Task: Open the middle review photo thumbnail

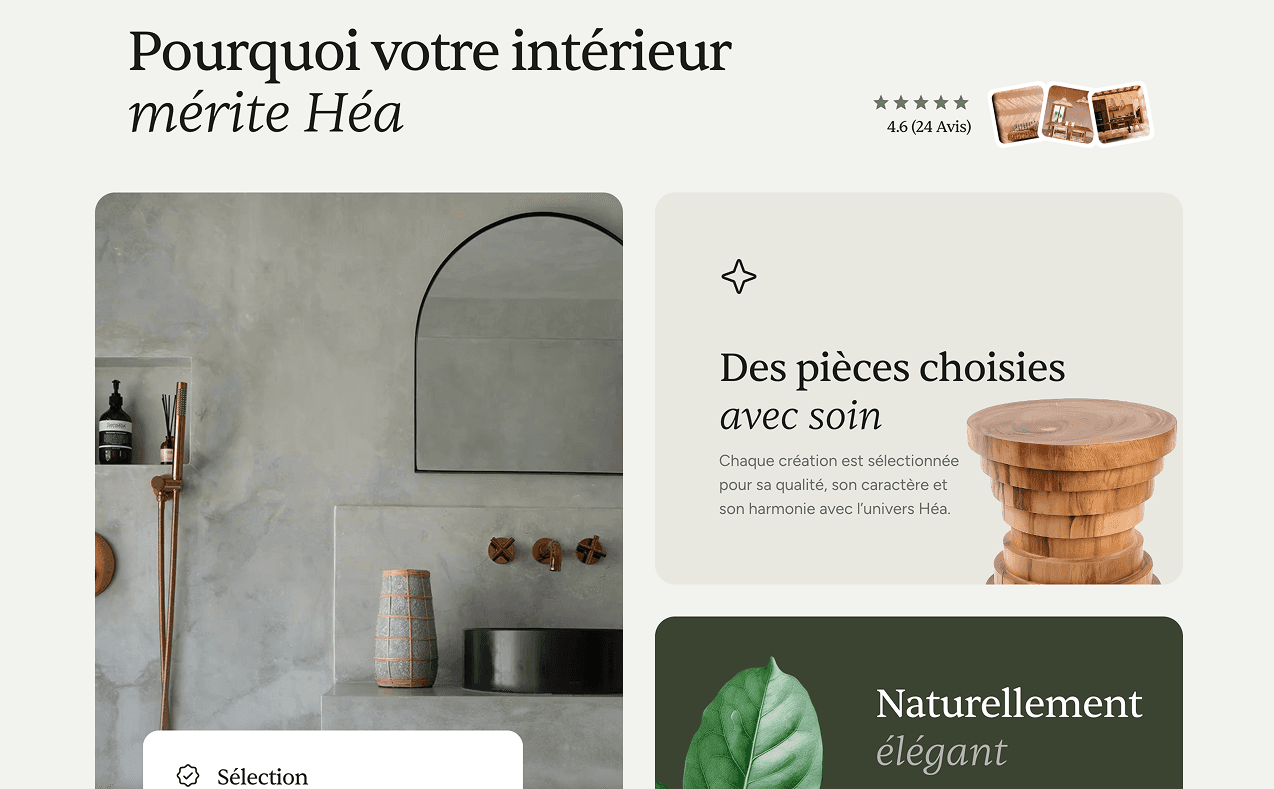Action: (1068, 114)
